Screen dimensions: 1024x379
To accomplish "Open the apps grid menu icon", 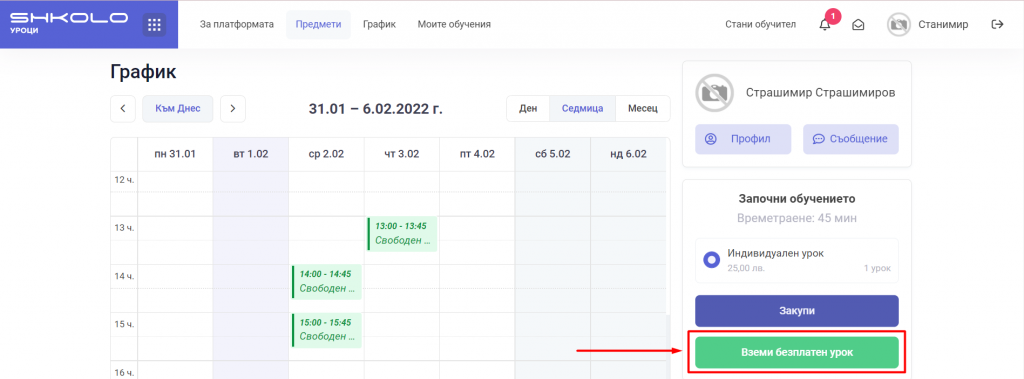I will [154, 25].
